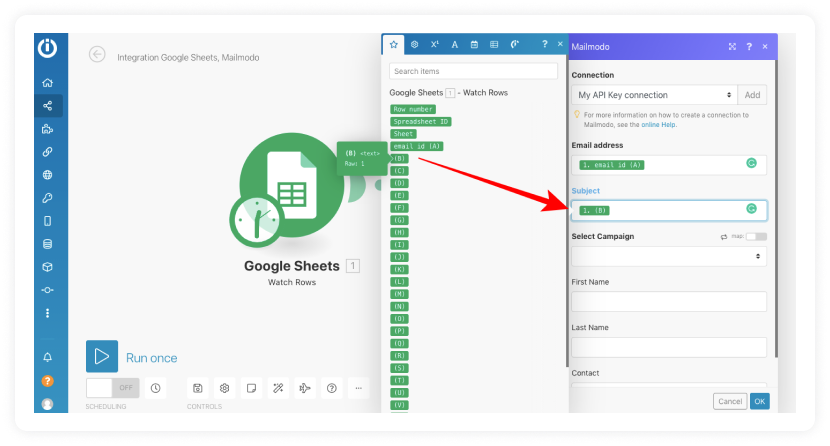
Task: Insert the (H) column variable
Action: (399, 232)
